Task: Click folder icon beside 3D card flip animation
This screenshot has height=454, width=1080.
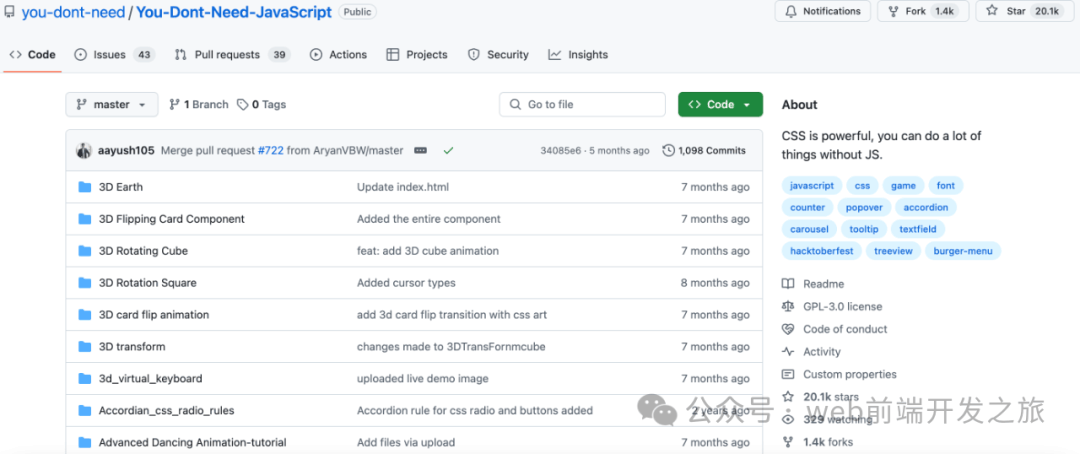Action: point(85,314)
